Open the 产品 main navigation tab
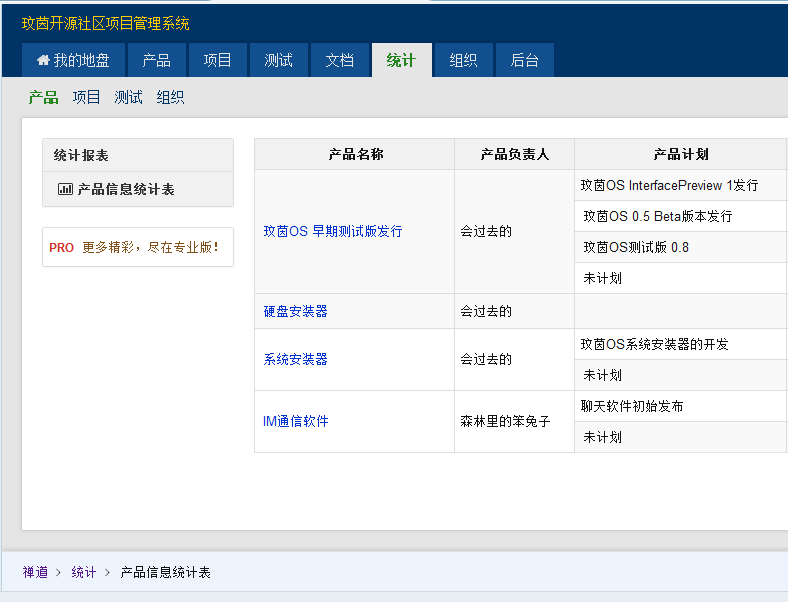This screenshot has height=602, width=788. [x=156, y=60]
